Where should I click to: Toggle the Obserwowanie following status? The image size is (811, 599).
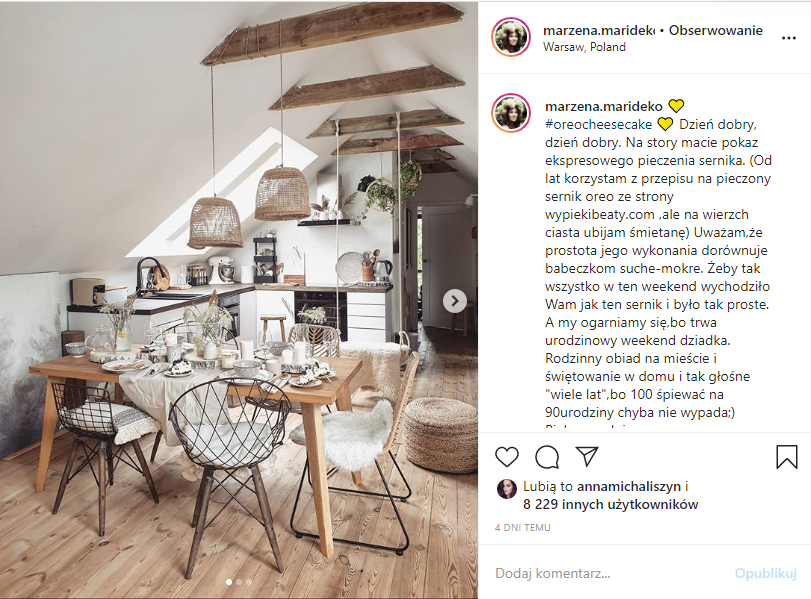[715, 31]
